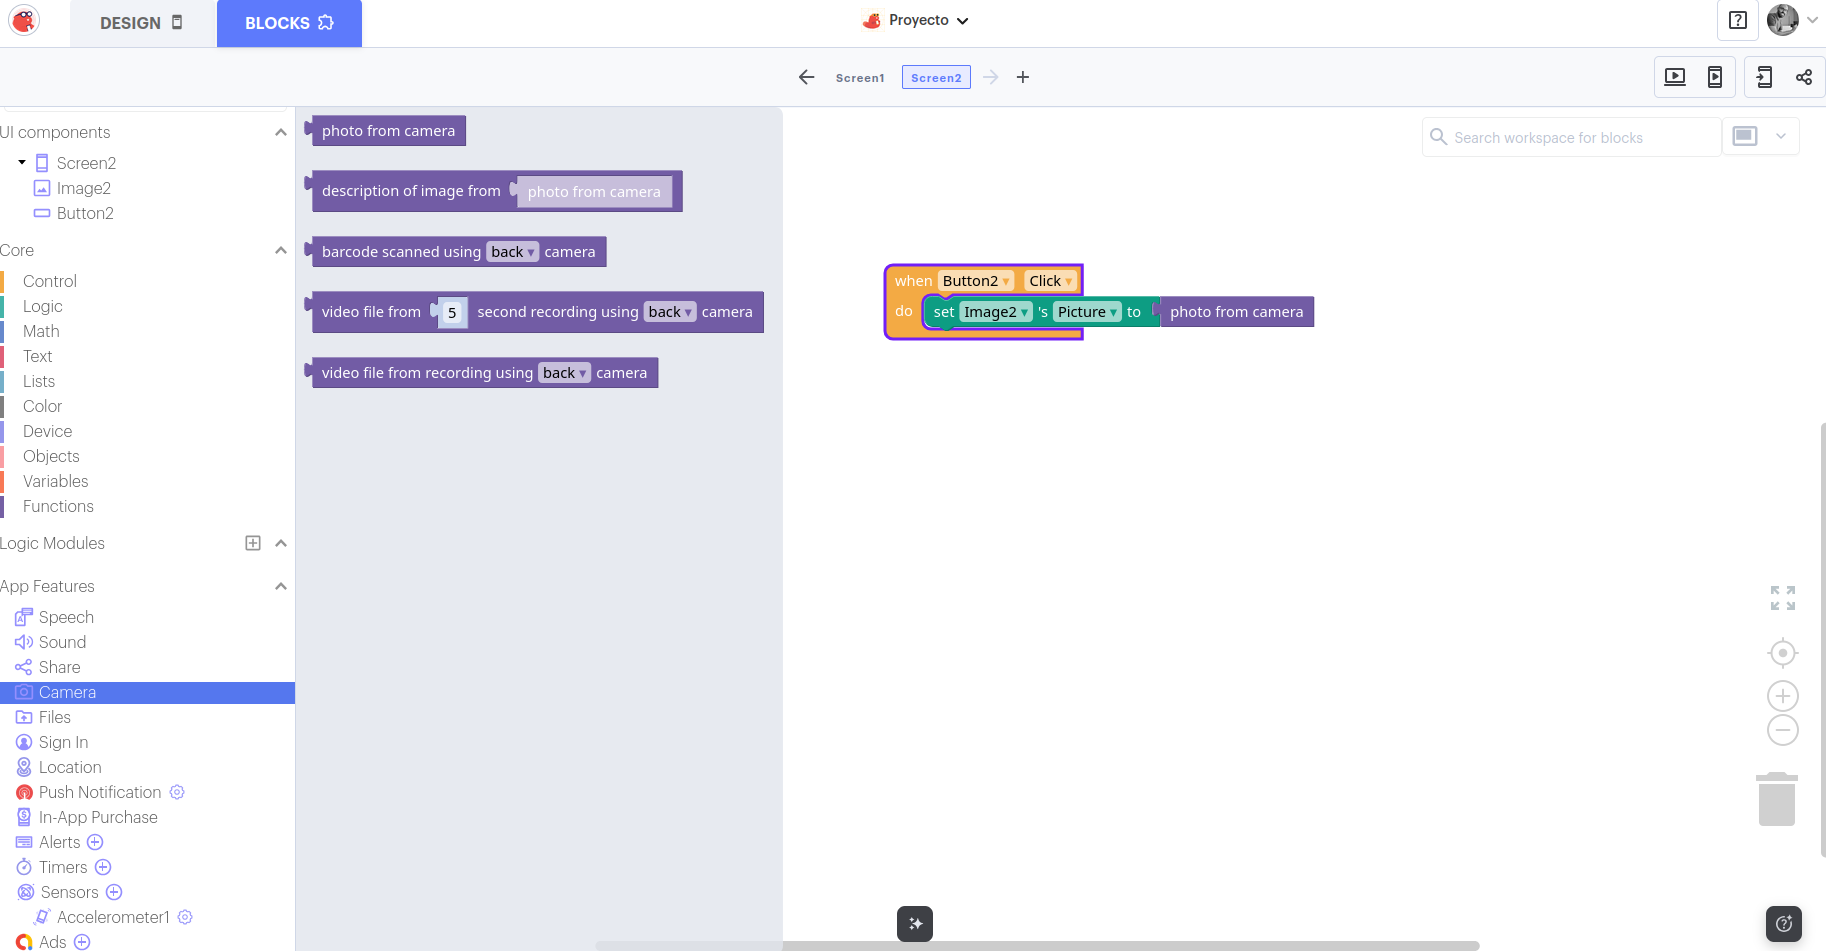This screenshot has height=951, width=1826.
Task: Collapse the UI components section
Action: tap(281, 133)
